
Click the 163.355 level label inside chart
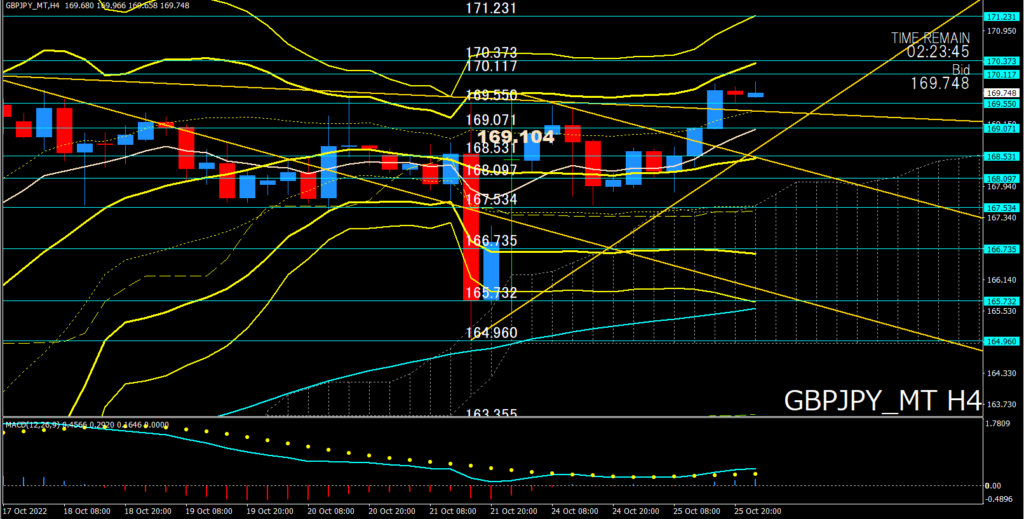click(491, 413)
